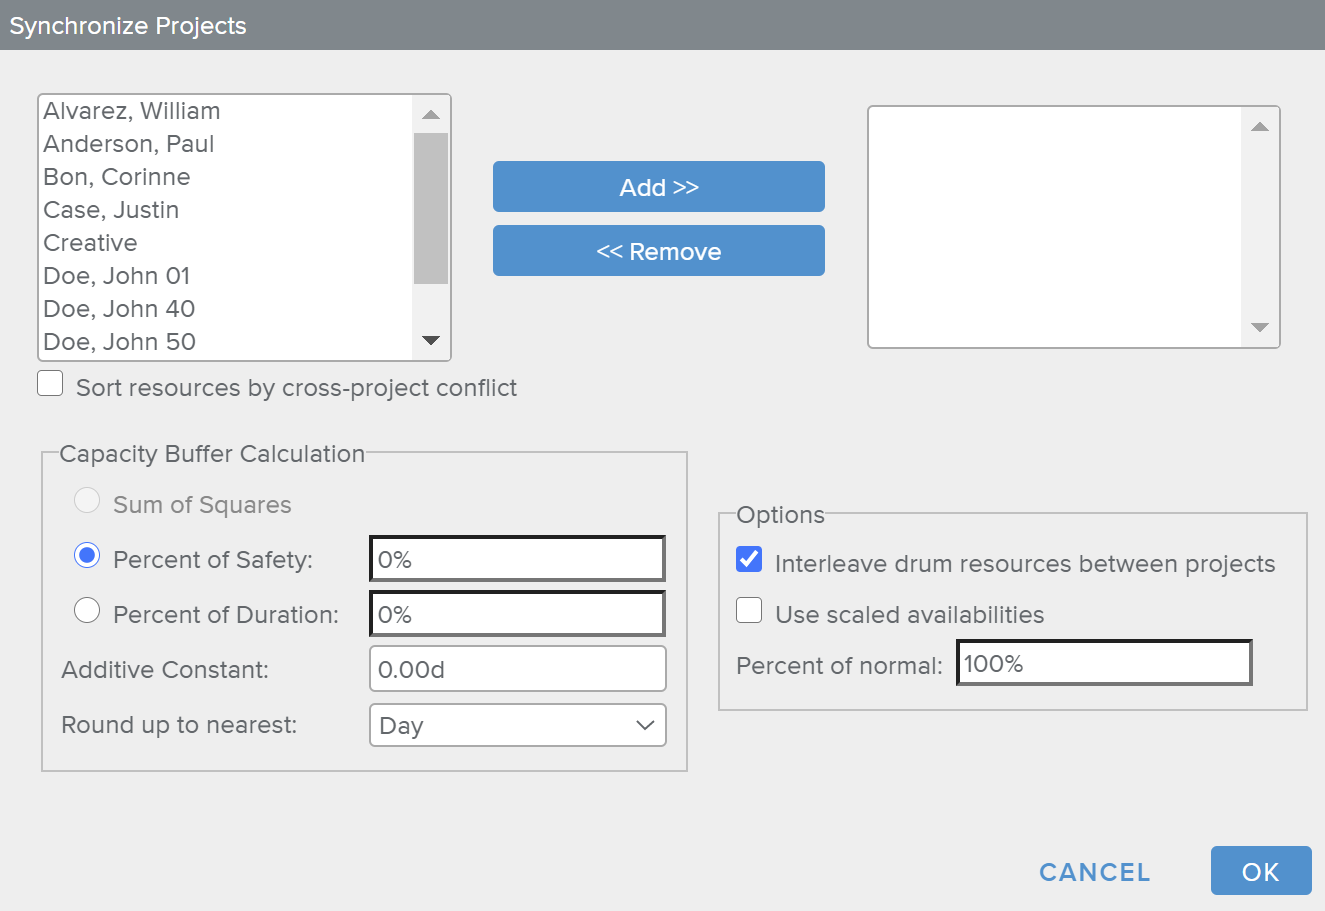The width and height of the screenshot is (1325, 911).
Task: Click the Add >> button
Action: pyautogui.click(x=658, y=187)
